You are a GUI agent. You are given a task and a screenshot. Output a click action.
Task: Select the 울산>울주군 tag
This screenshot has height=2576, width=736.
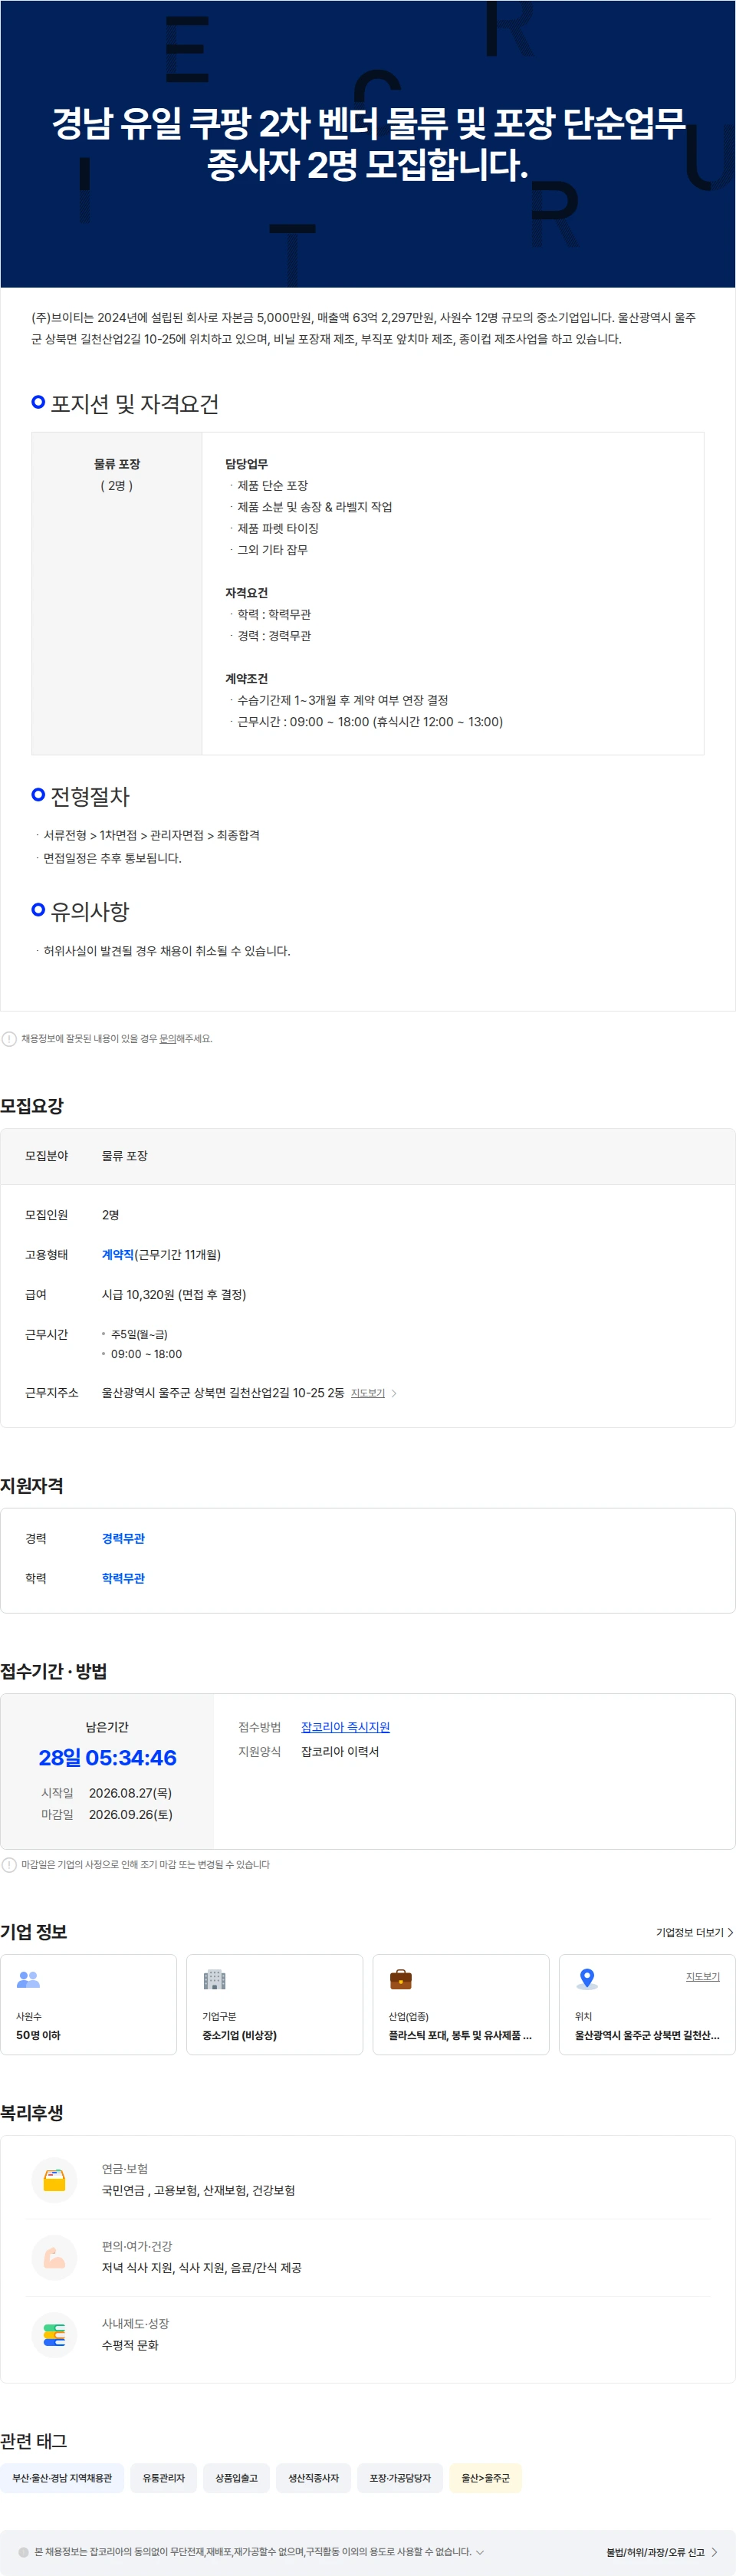(x=485, y=2477)
